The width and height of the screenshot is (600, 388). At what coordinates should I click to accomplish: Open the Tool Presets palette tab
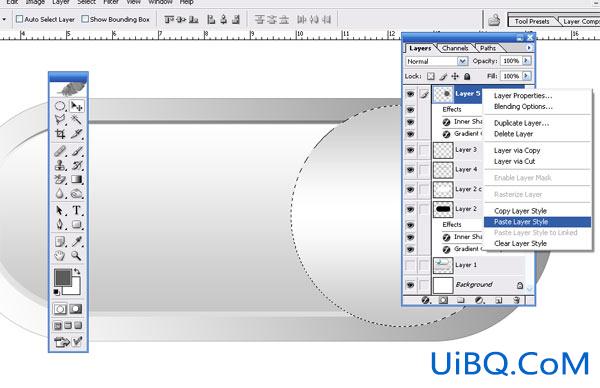tap(532, 21)
